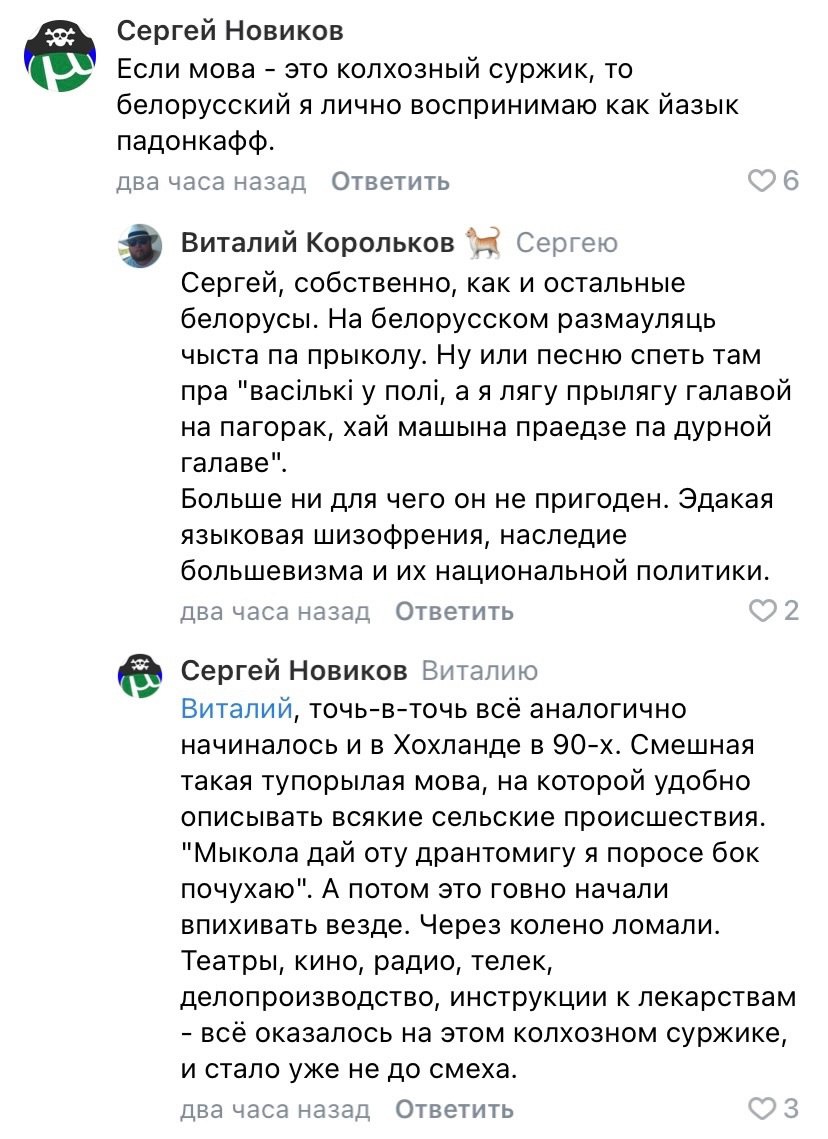Reply to the last comment in thread
Screen dimensions: 828x1139
coord(454,1108)
